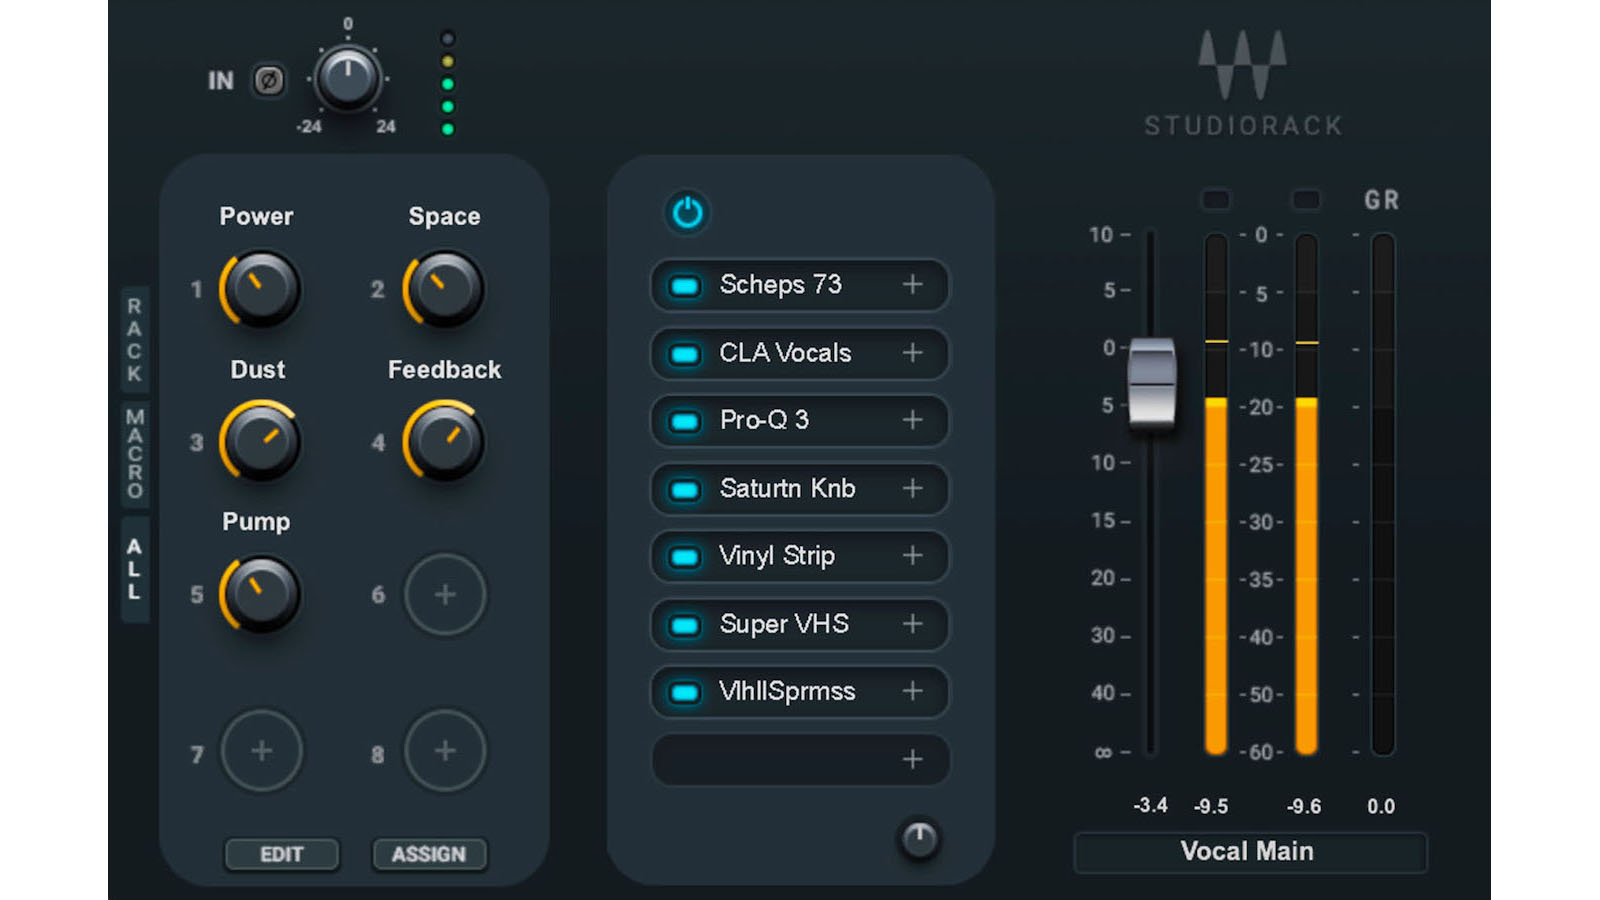This screenshot has height=900, width=1600.
Task: Open the empty plugin slot with the plus
Action: 912,760
